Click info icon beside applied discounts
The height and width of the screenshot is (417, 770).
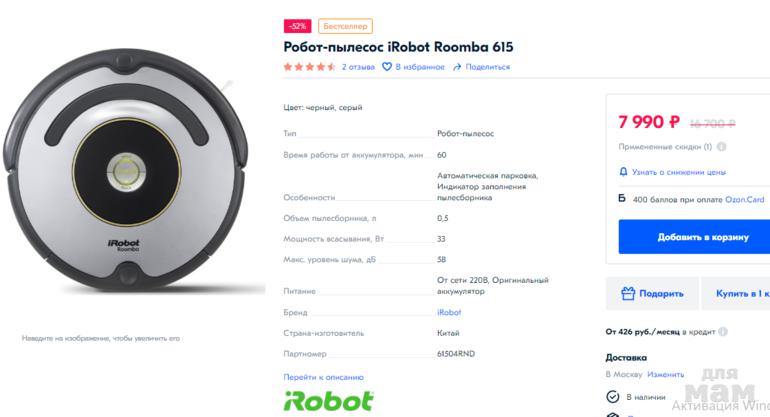pos(722,146)
